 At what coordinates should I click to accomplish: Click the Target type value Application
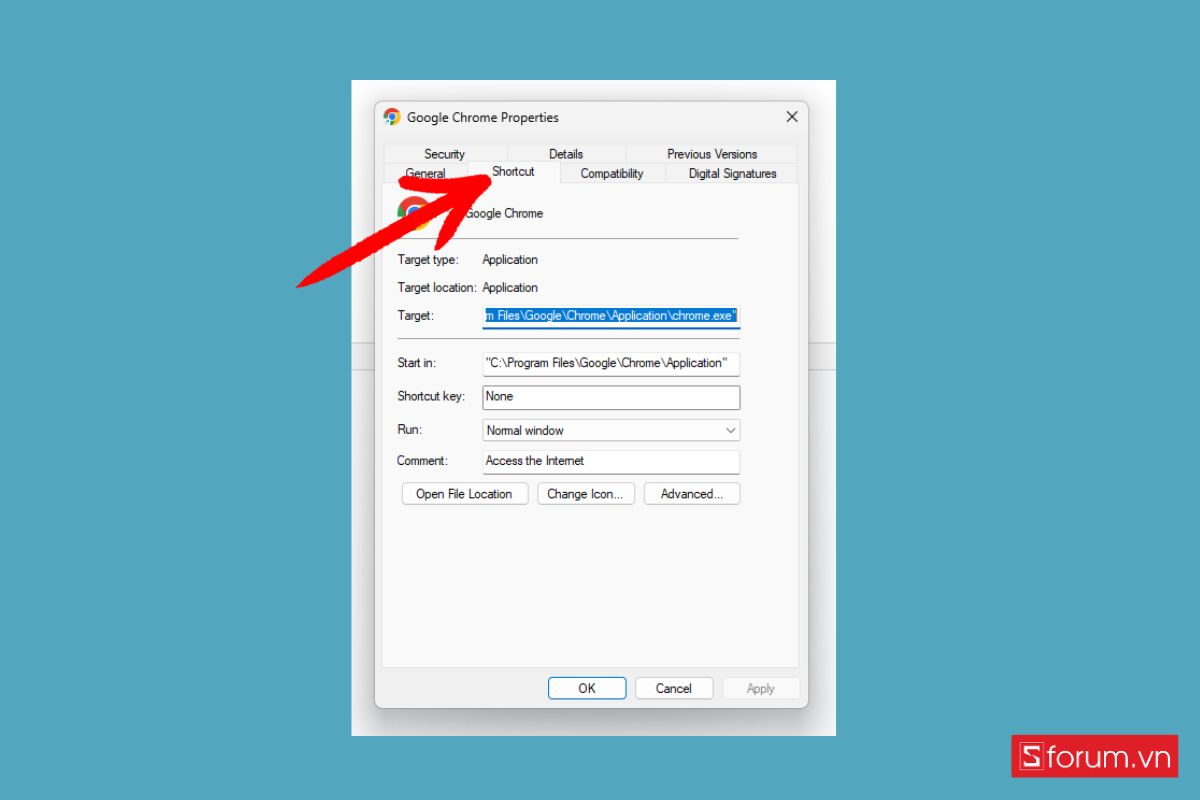pyautogui.click(x=510, y=260)
